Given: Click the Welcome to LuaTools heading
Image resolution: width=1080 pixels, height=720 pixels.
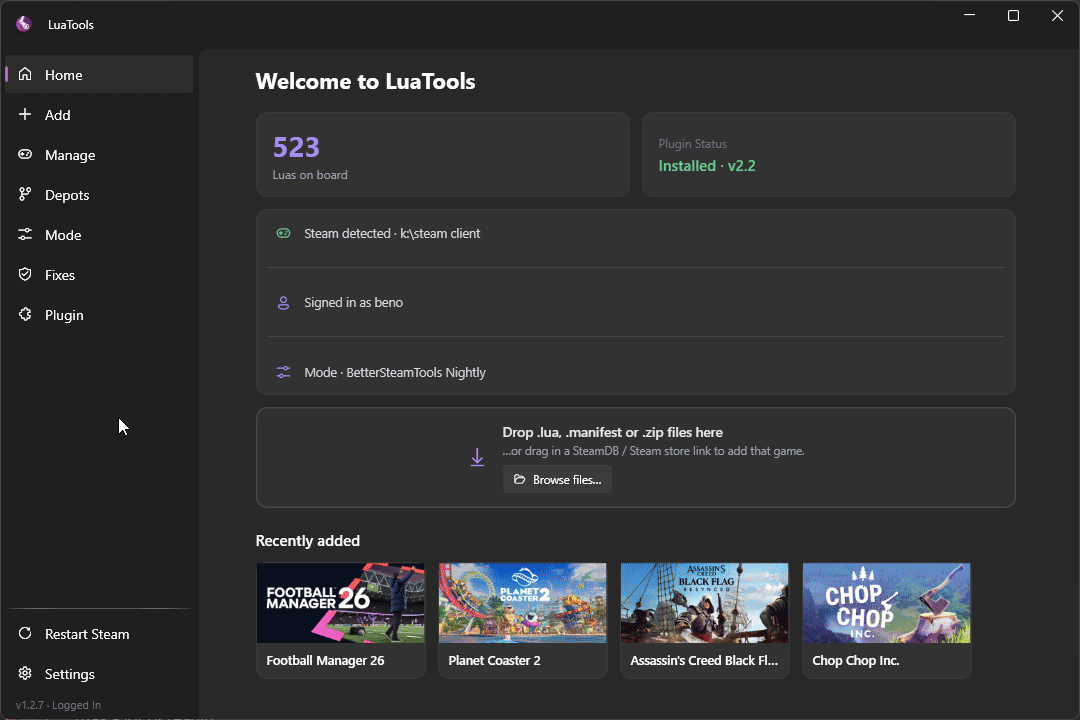Looking at the screenshot, I should (365, 81).
